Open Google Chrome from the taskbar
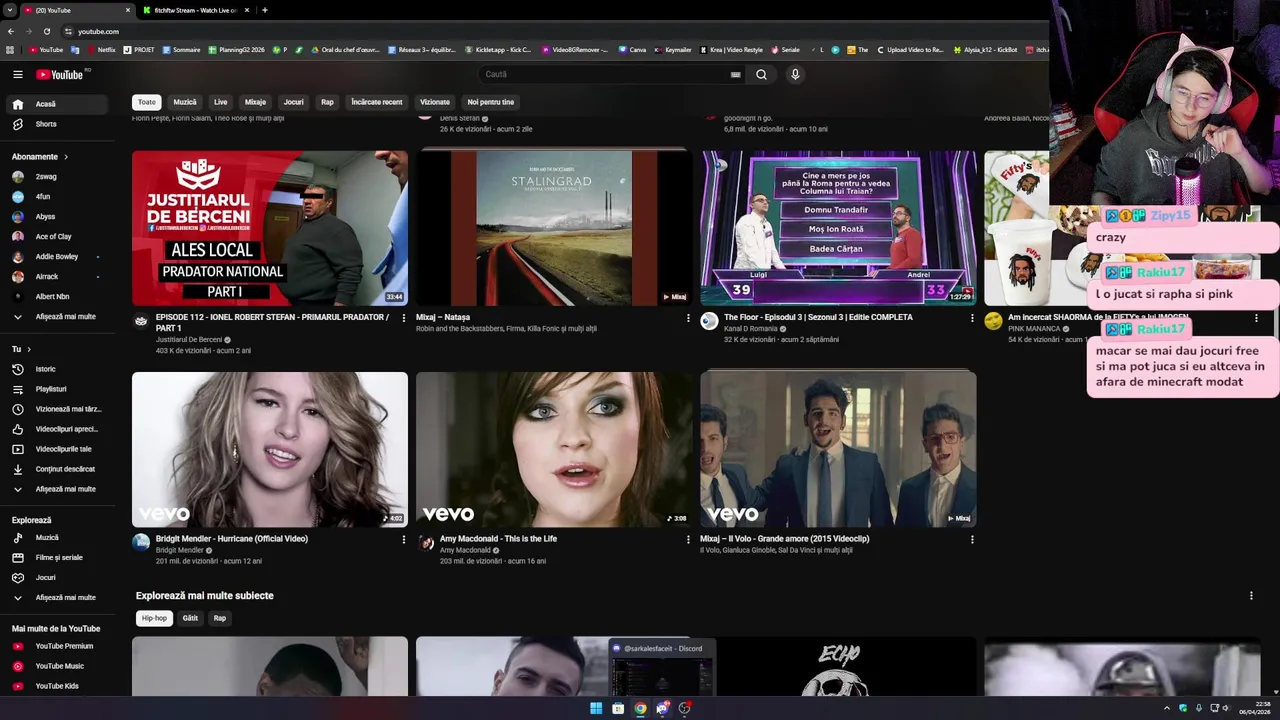 (x=640, y=708)
